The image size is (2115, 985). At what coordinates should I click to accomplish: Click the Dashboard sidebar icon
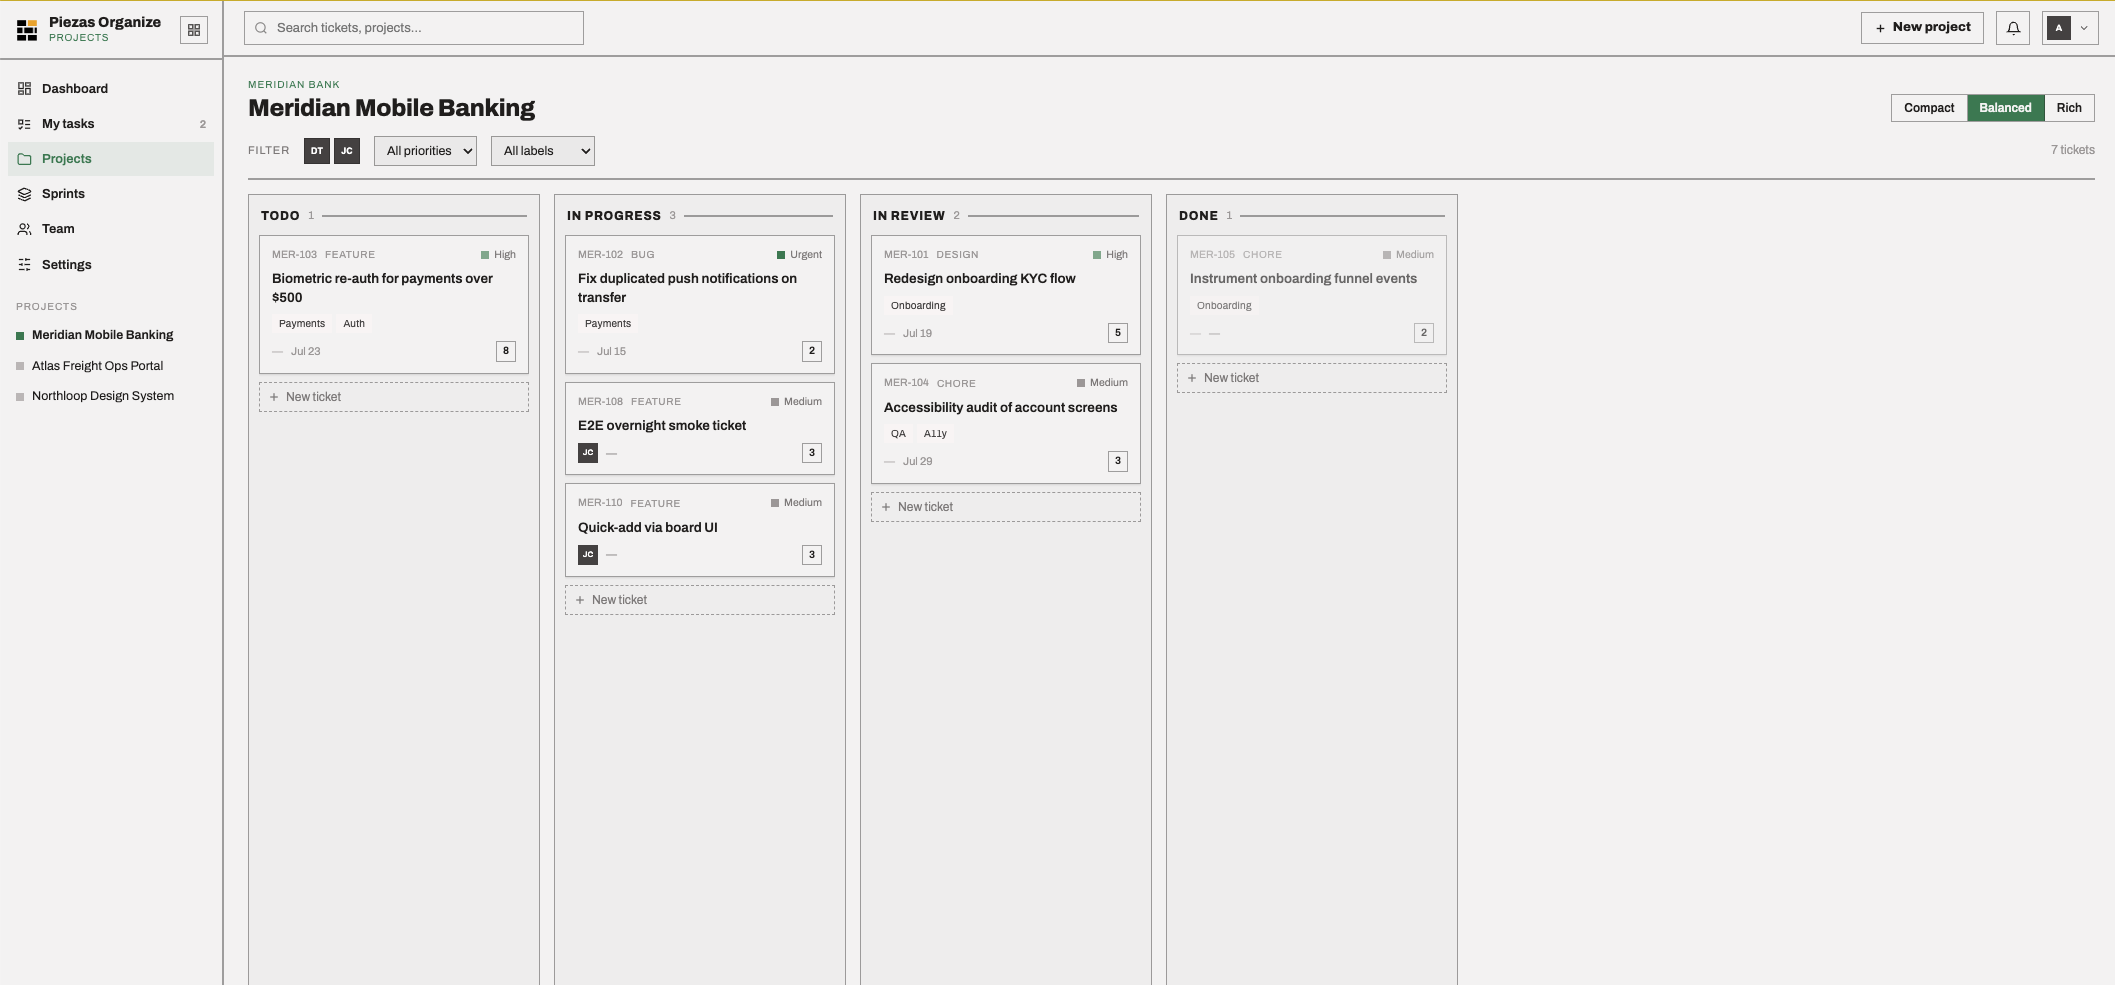[25, 89]
